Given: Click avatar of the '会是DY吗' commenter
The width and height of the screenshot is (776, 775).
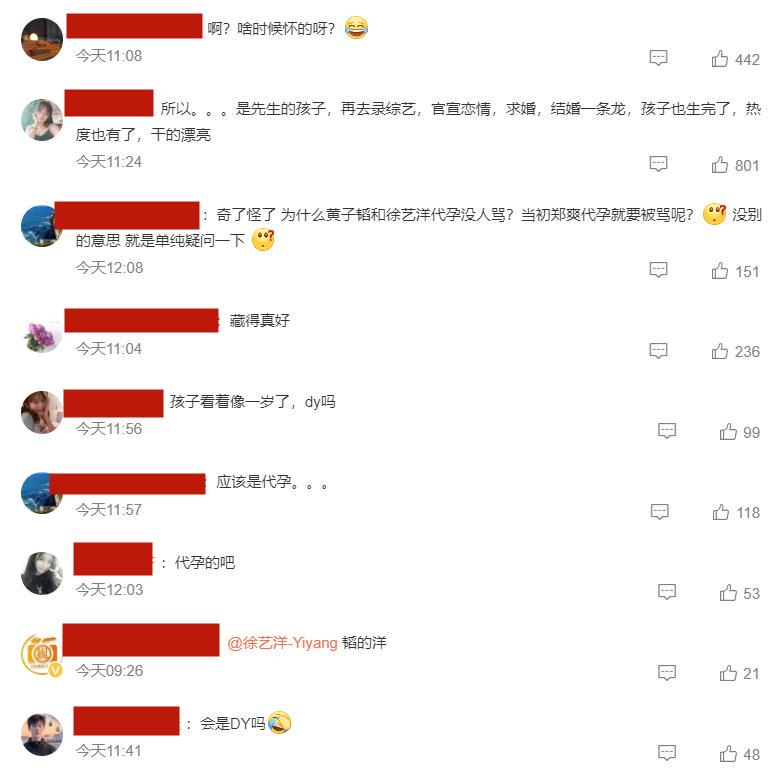Looking at the screenshot, I should [42, 734].
